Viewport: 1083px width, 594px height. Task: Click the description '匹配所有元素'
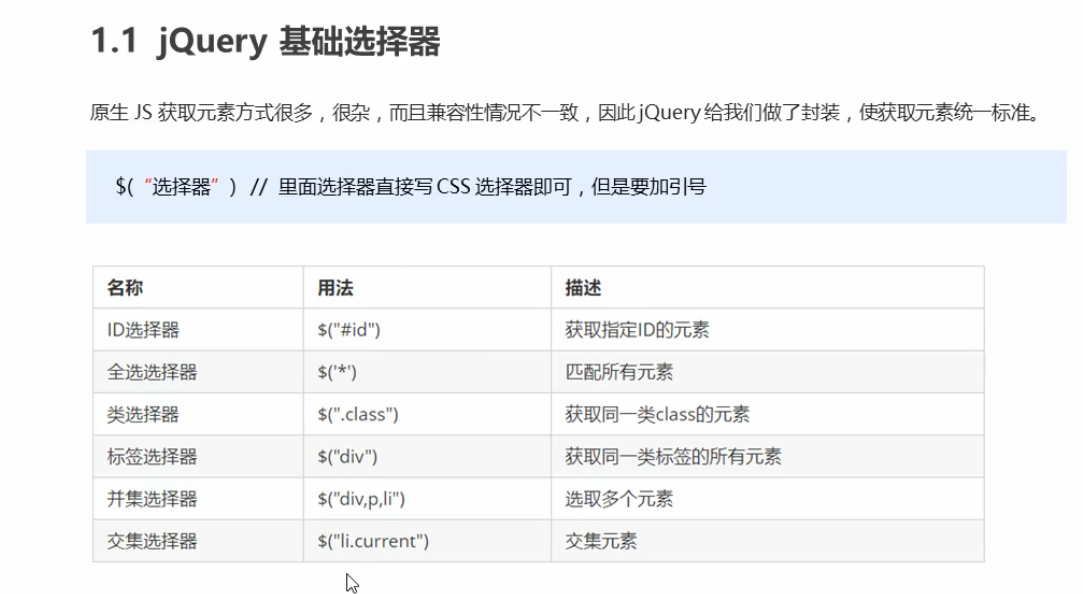(x=619, y=372)
